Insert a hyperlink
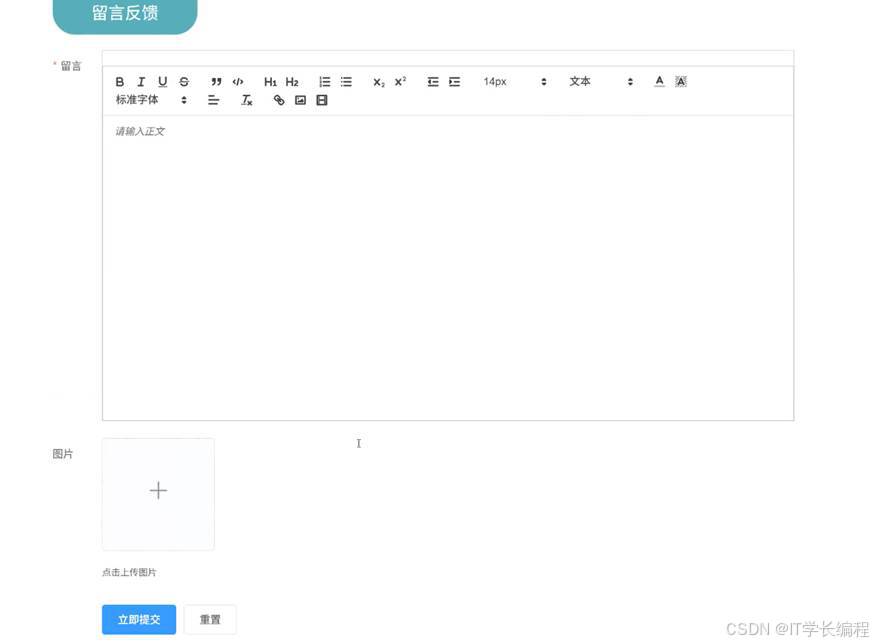 (279, 100)
